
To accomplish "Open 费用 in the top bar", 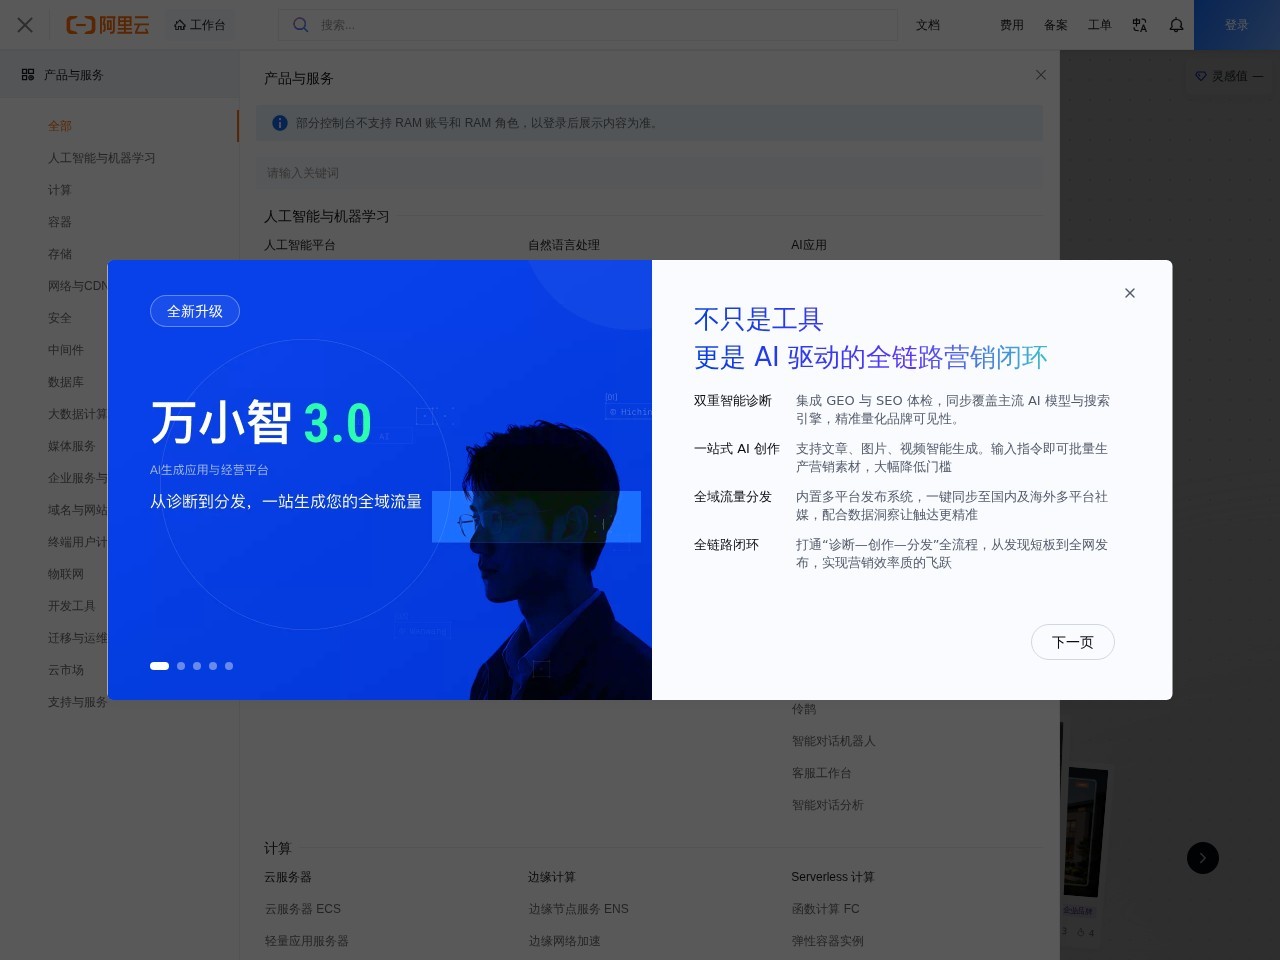I will click(x=1012, y=25).
